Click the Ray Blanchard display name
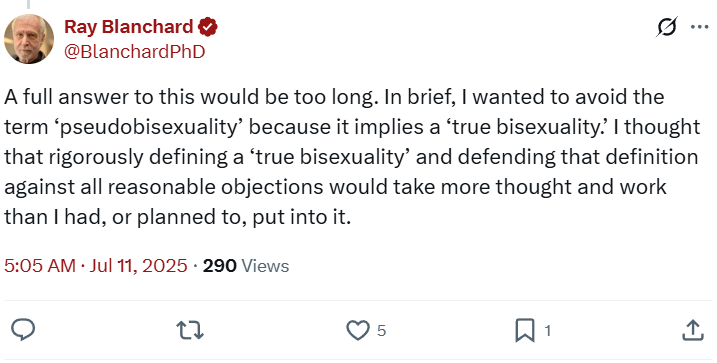Screen dimensions: 717x363 [128, 27]
